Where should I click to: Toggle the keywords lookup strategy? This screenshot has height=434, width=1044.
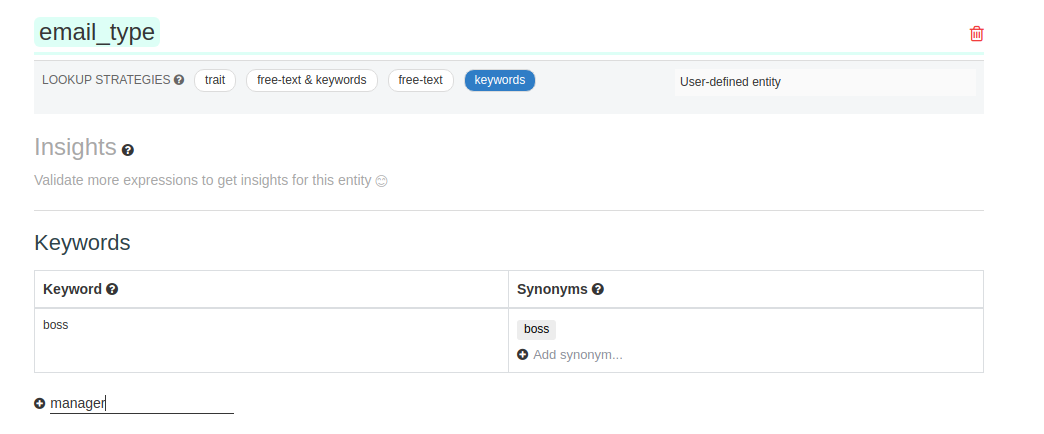[499, 80]
